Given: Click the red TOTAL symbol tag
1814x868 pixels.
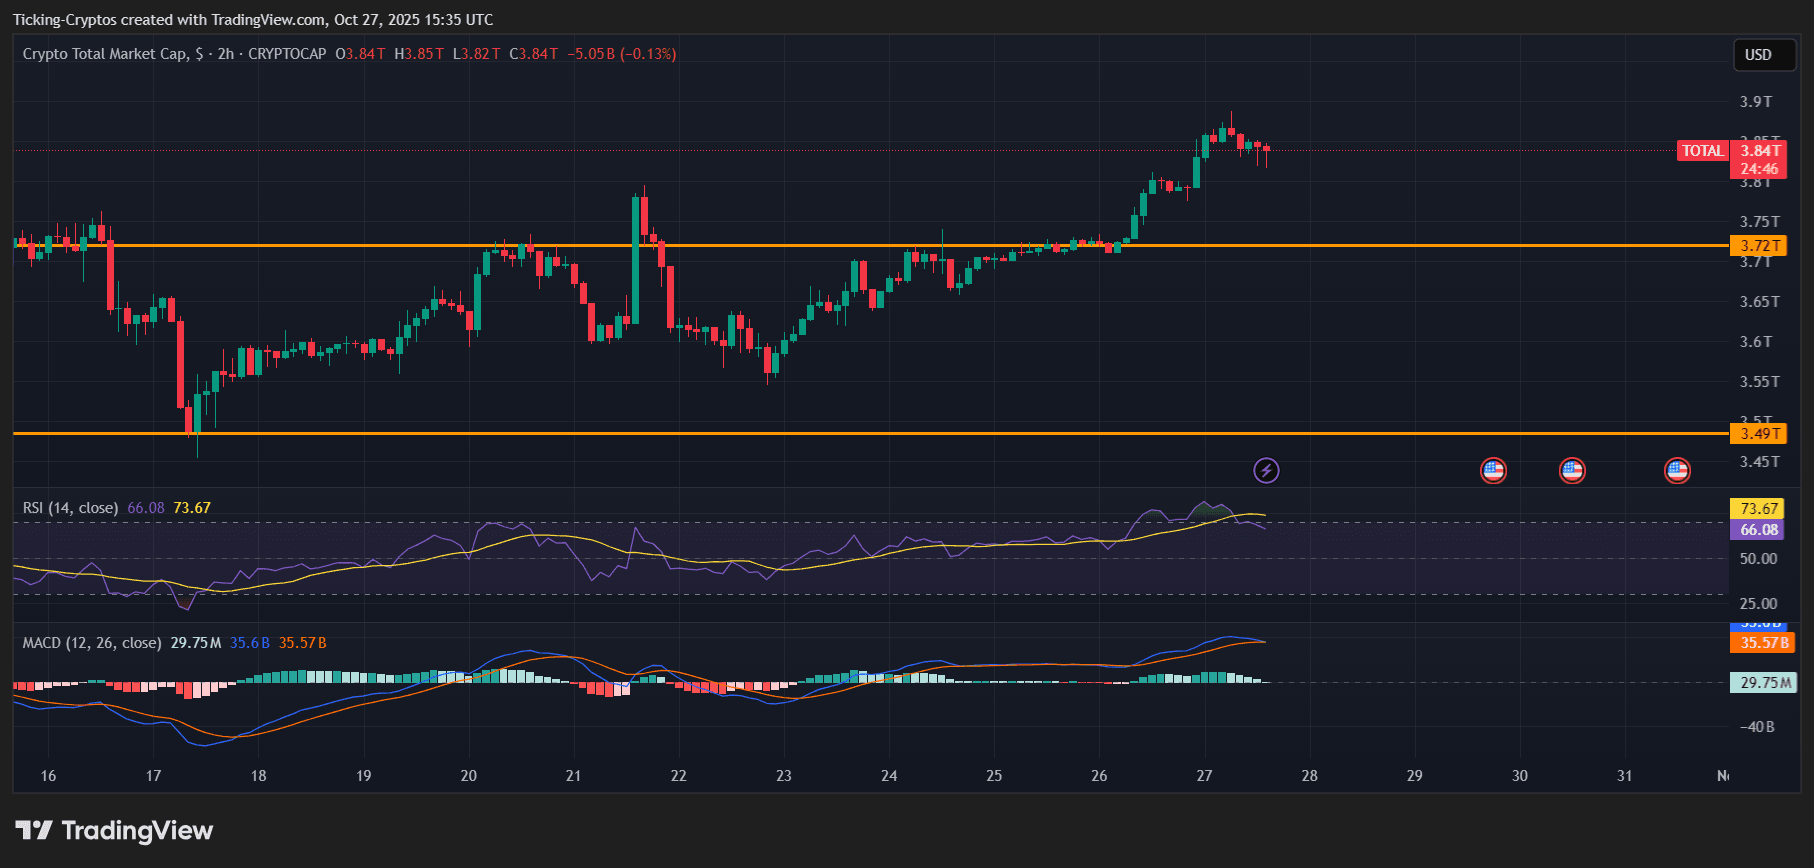Looking at the screenshot, I should [1702, 151].
